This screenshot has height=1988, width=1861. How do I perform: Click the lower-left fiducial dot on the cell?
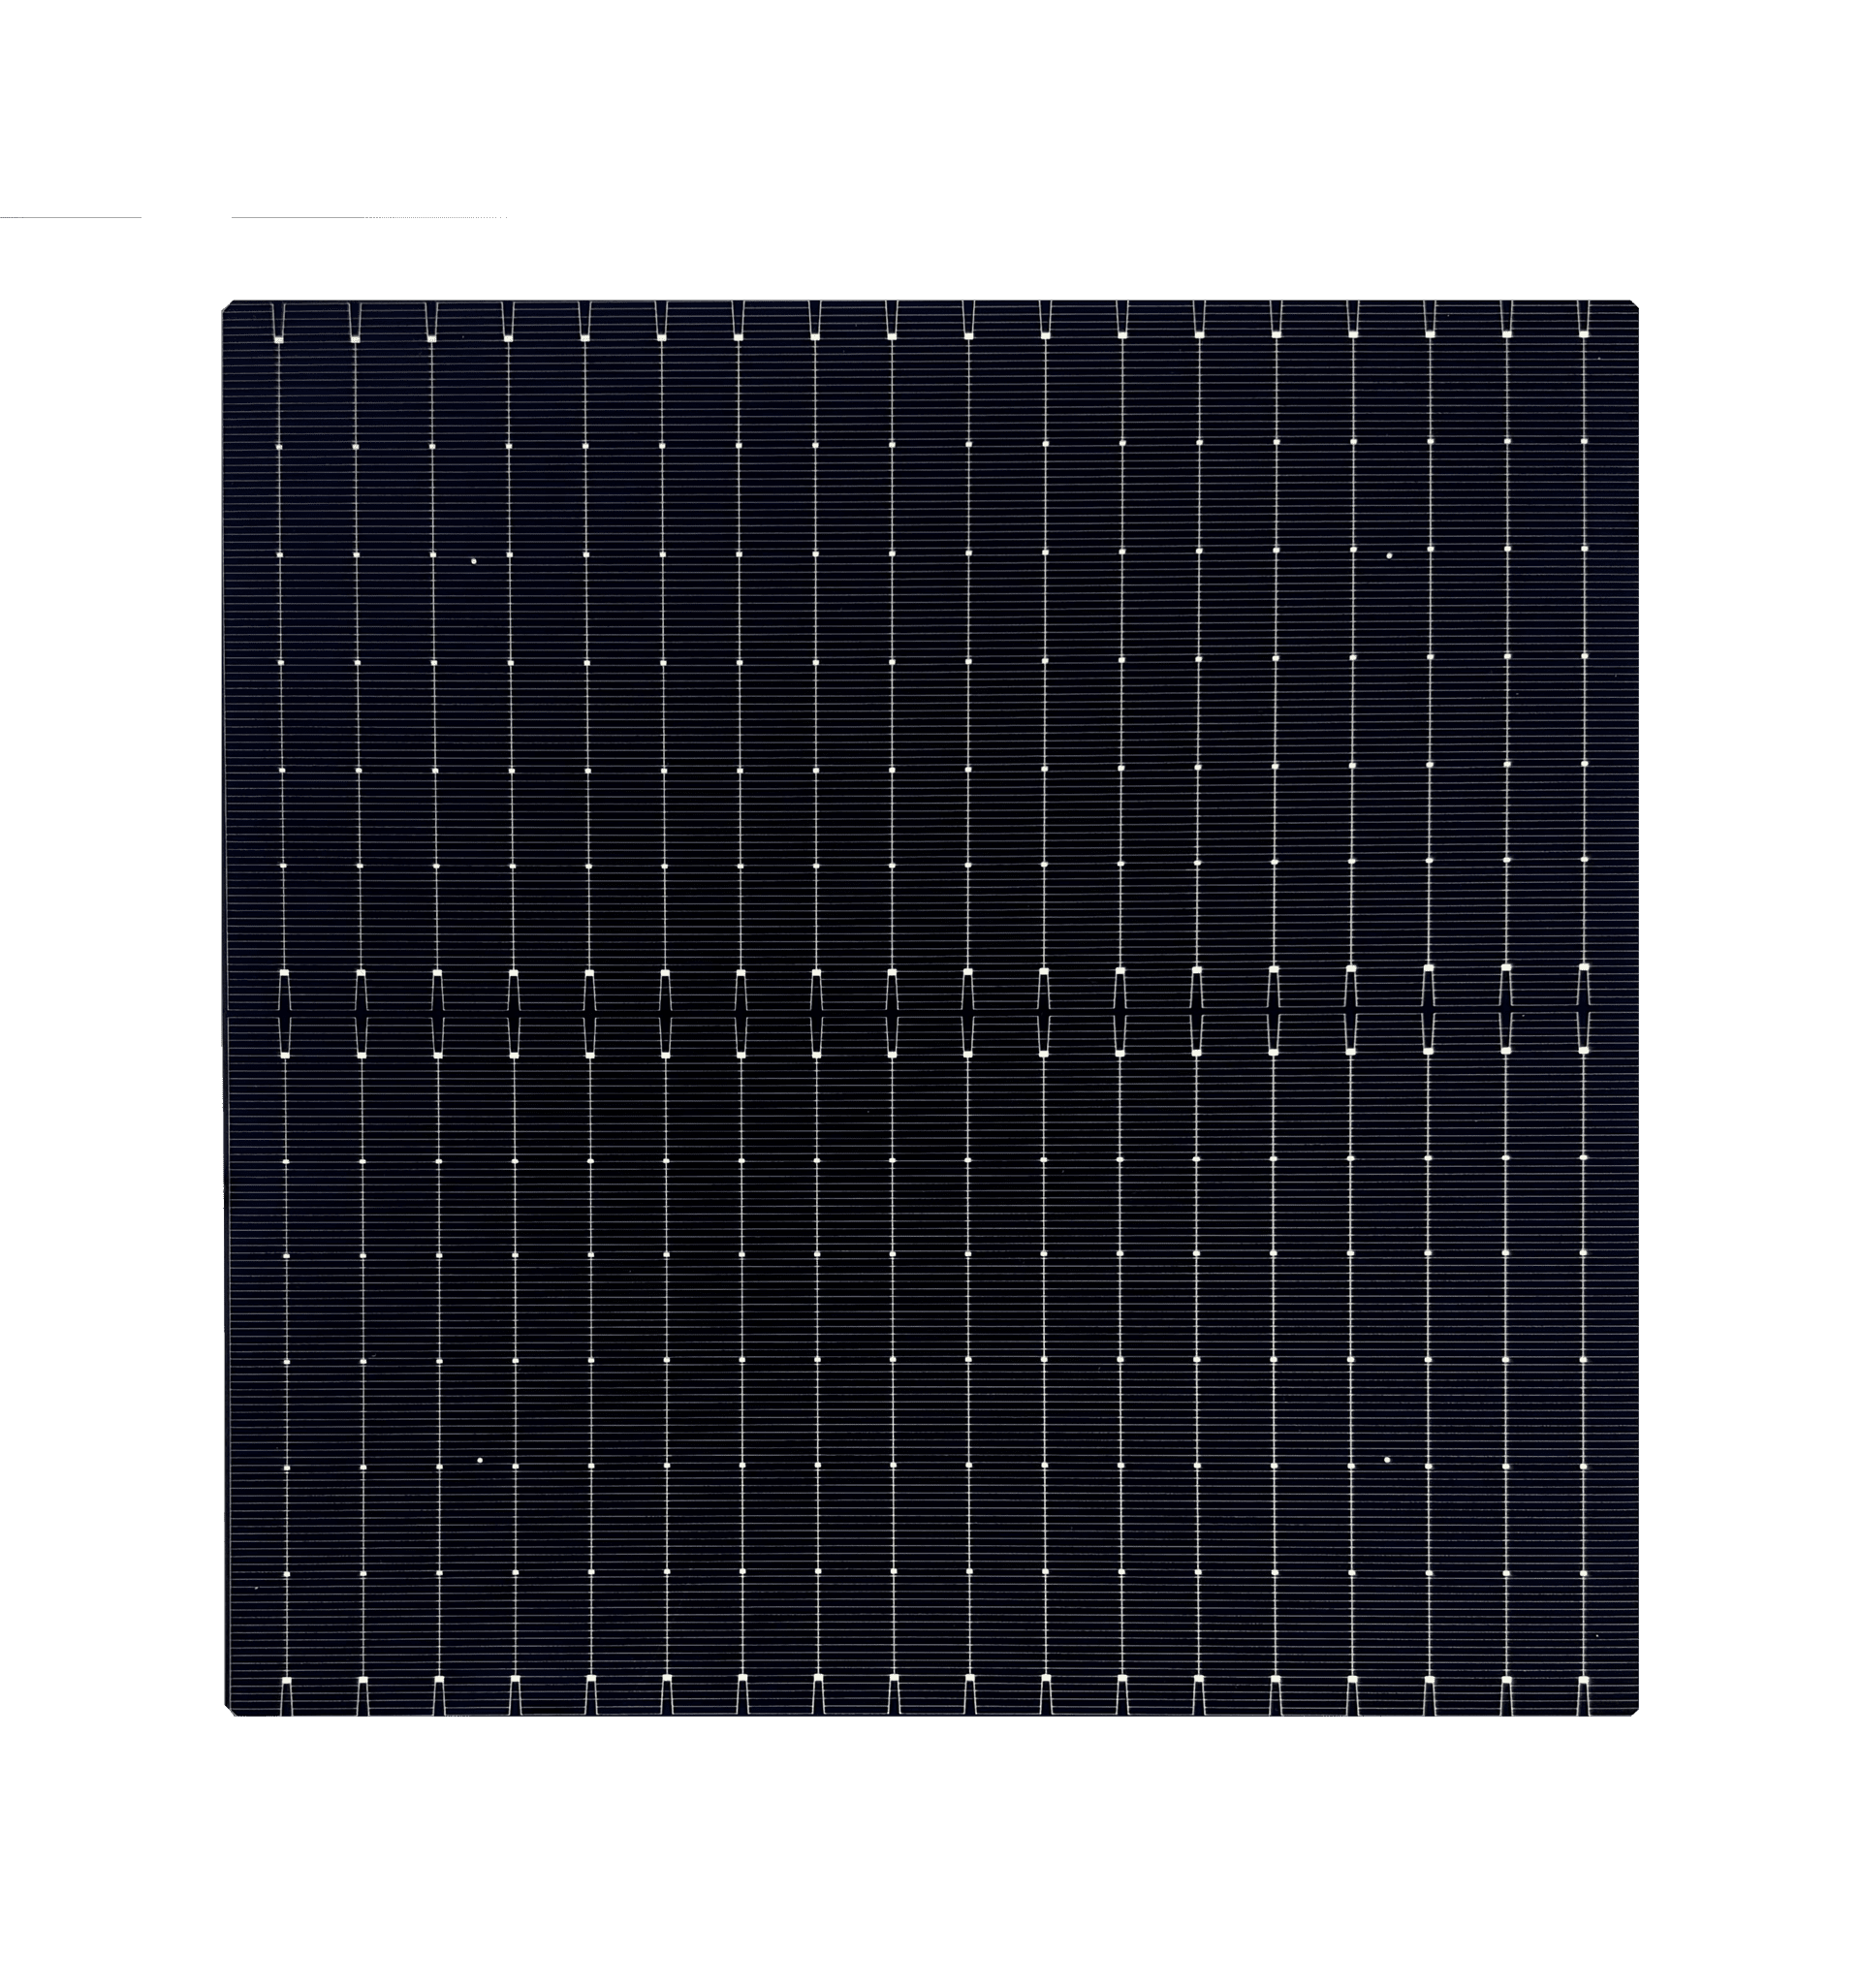click(480, 1460)
